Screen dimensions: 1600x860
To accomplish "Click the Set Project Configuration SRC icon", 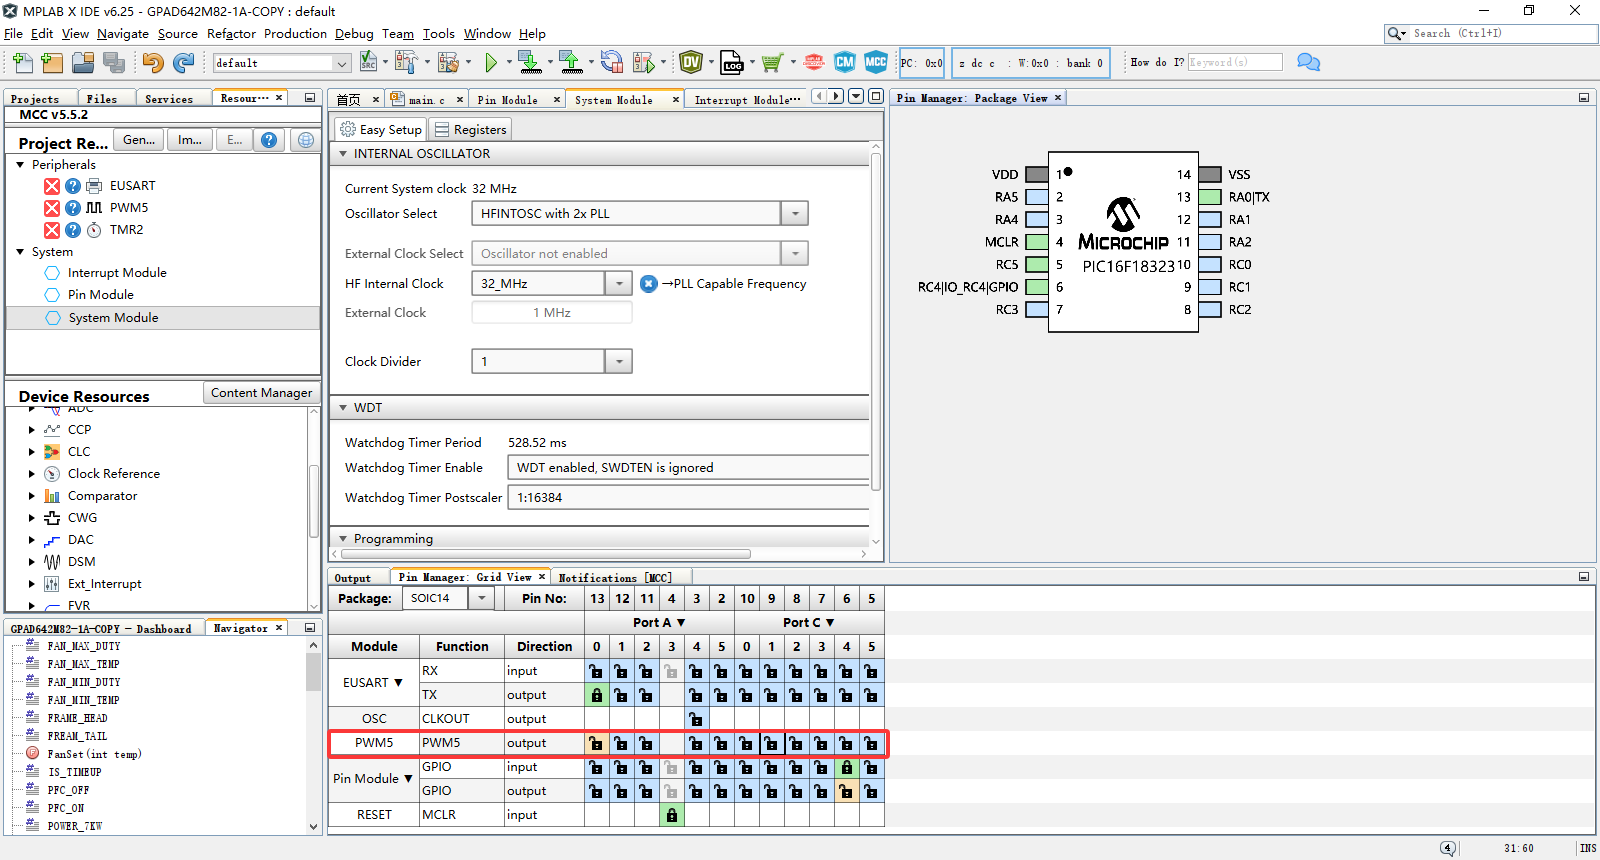I will pos(368,62).
